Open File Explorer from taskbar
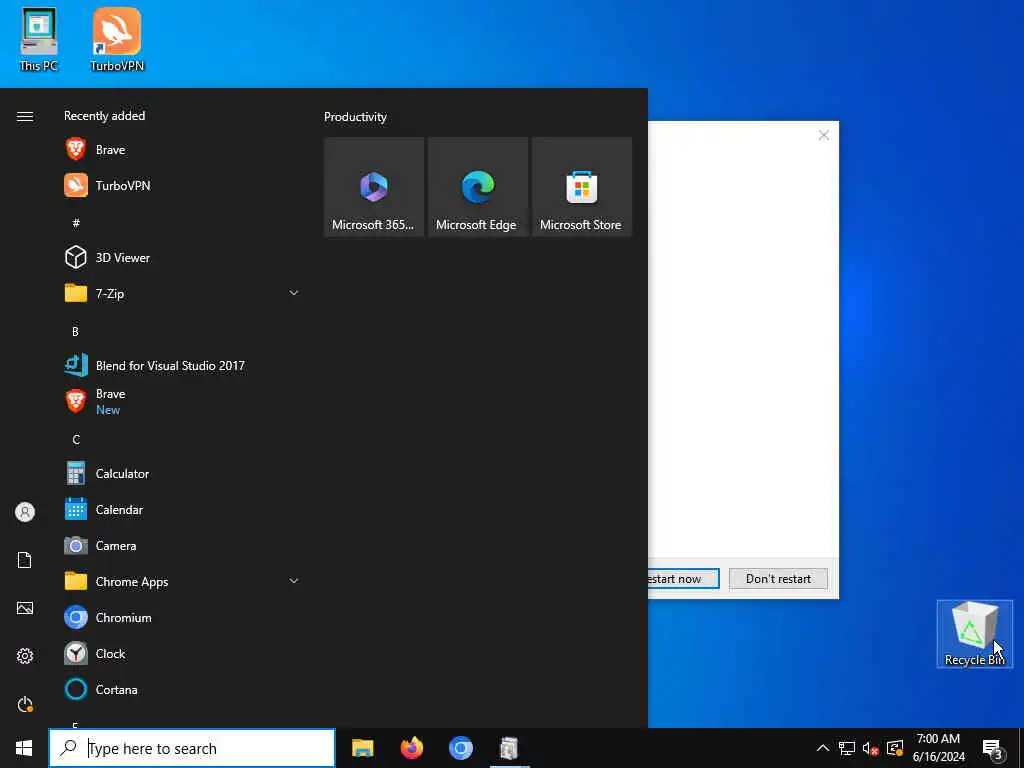 [x=362, y=748]
